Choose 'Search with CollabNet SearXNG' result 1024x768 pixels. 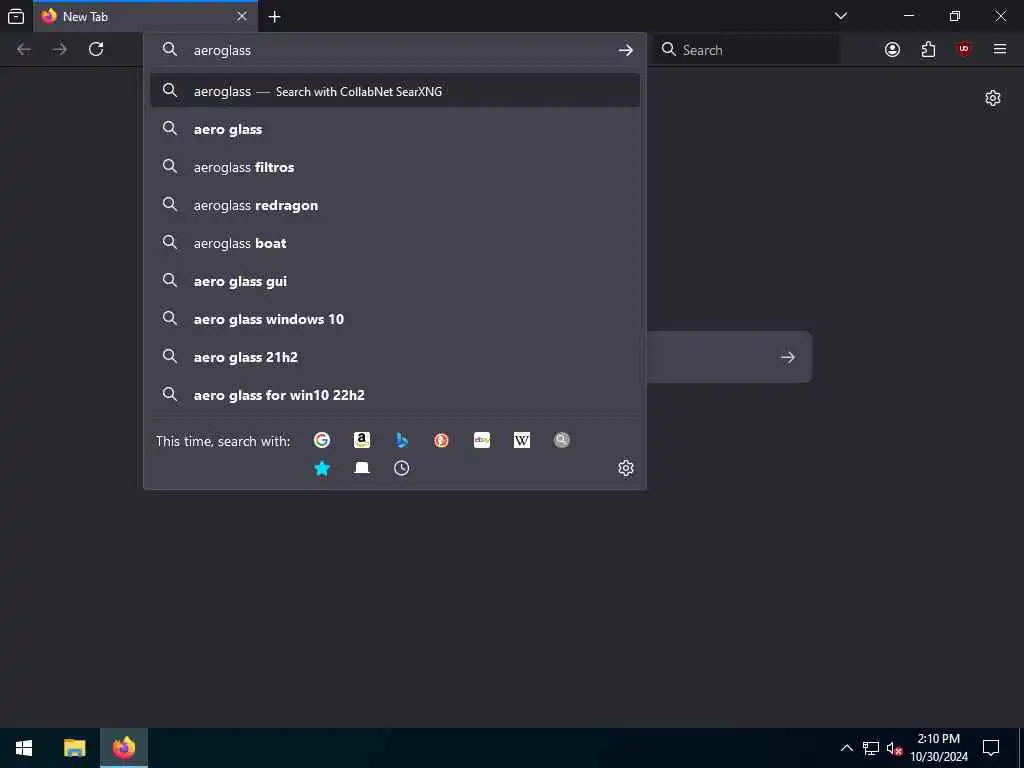coord(394,91)
